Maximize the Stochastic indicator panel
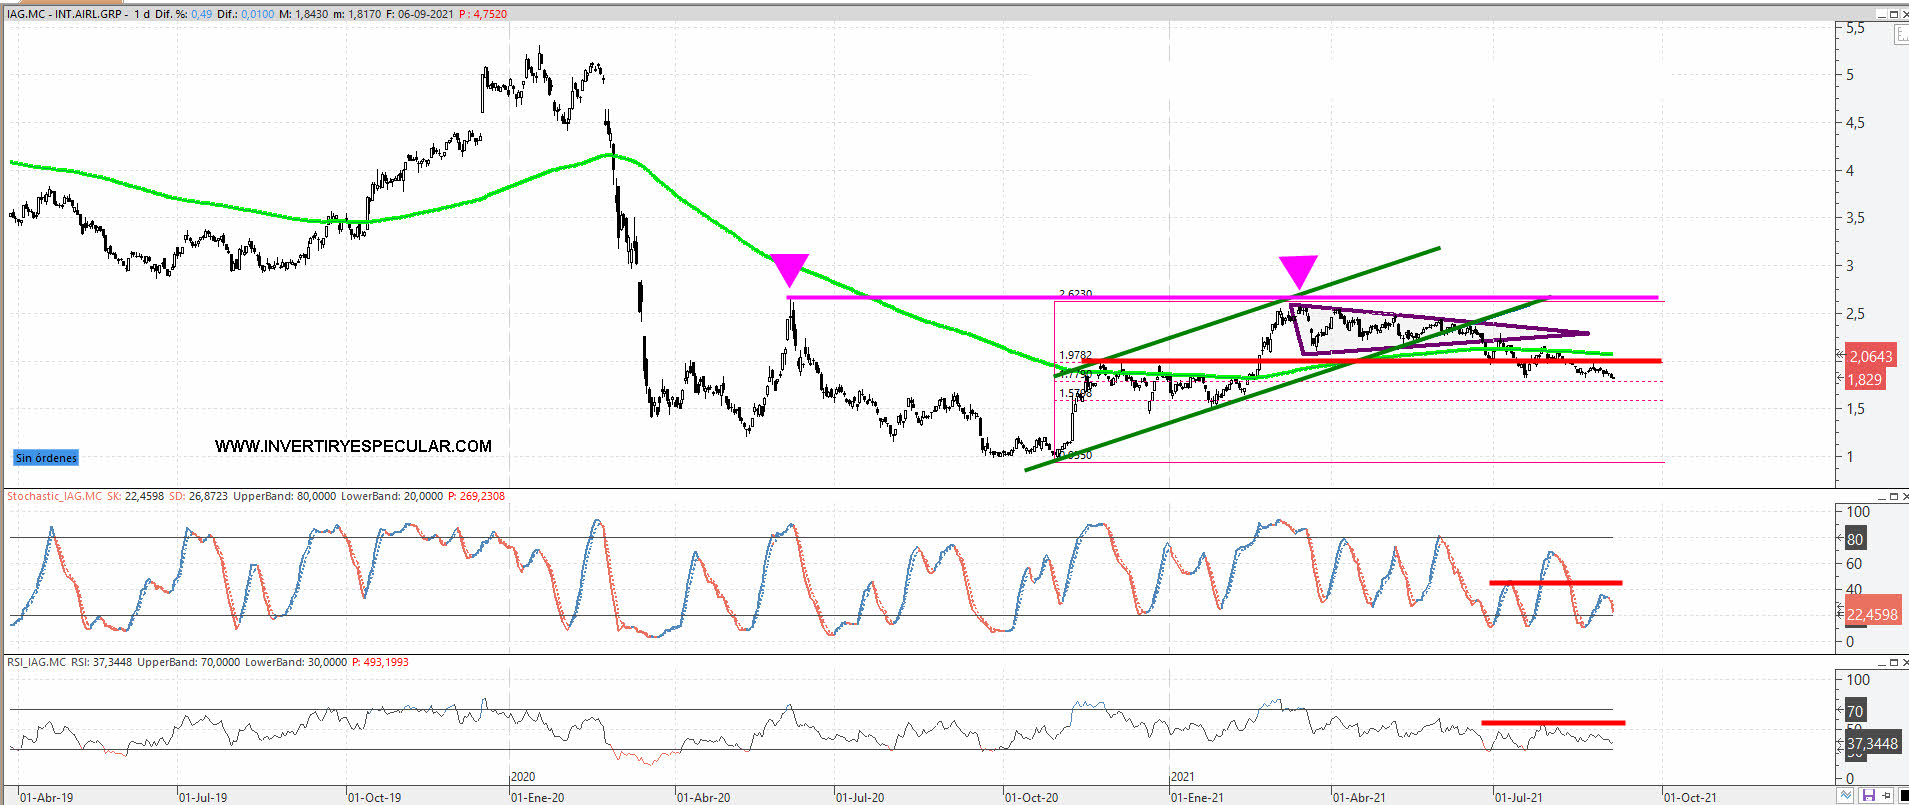The height and width of the screenshot is (805, 1909). (x=1892, y=497)
